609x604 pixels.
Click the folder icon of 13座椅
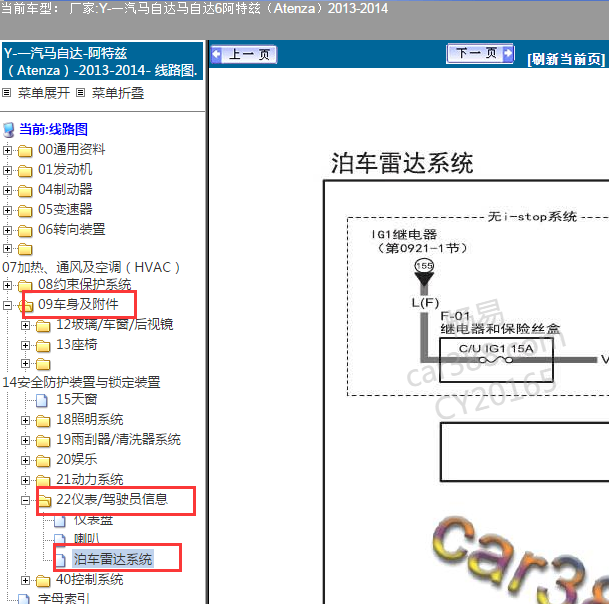click(x=43, y=346)
